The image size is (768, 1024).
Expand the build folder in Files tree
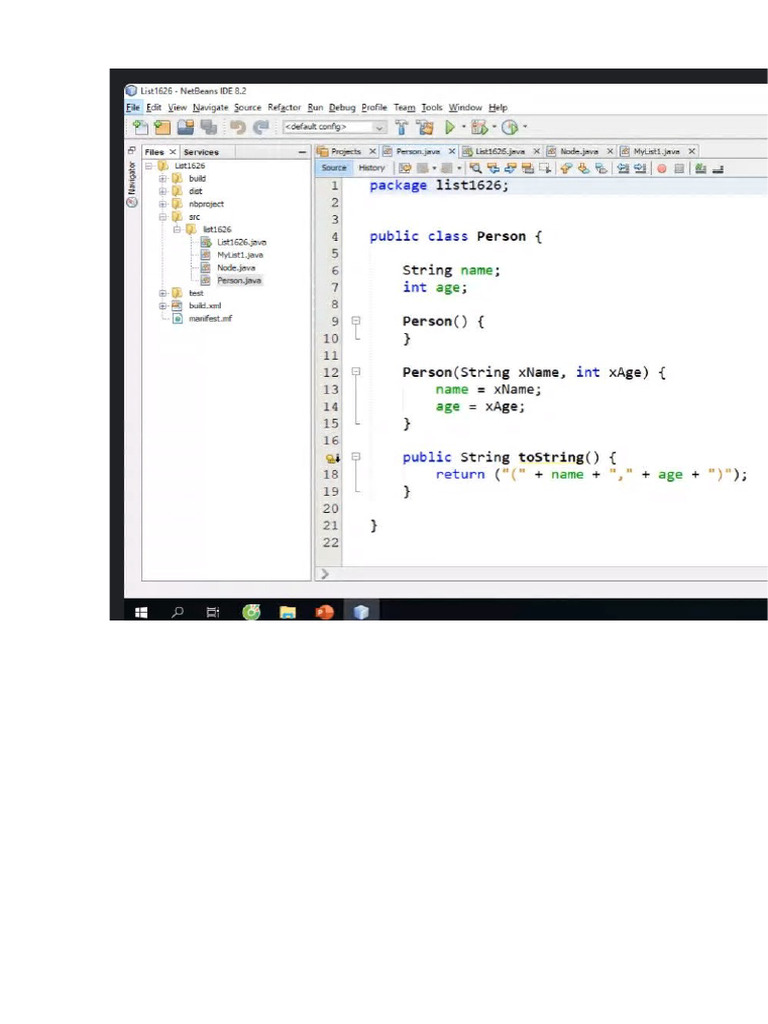[x=162, y=178]
